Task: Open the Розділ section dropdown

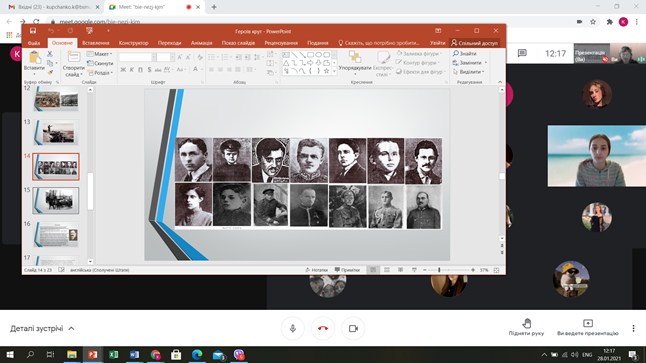Action: (x=99, y=73)
